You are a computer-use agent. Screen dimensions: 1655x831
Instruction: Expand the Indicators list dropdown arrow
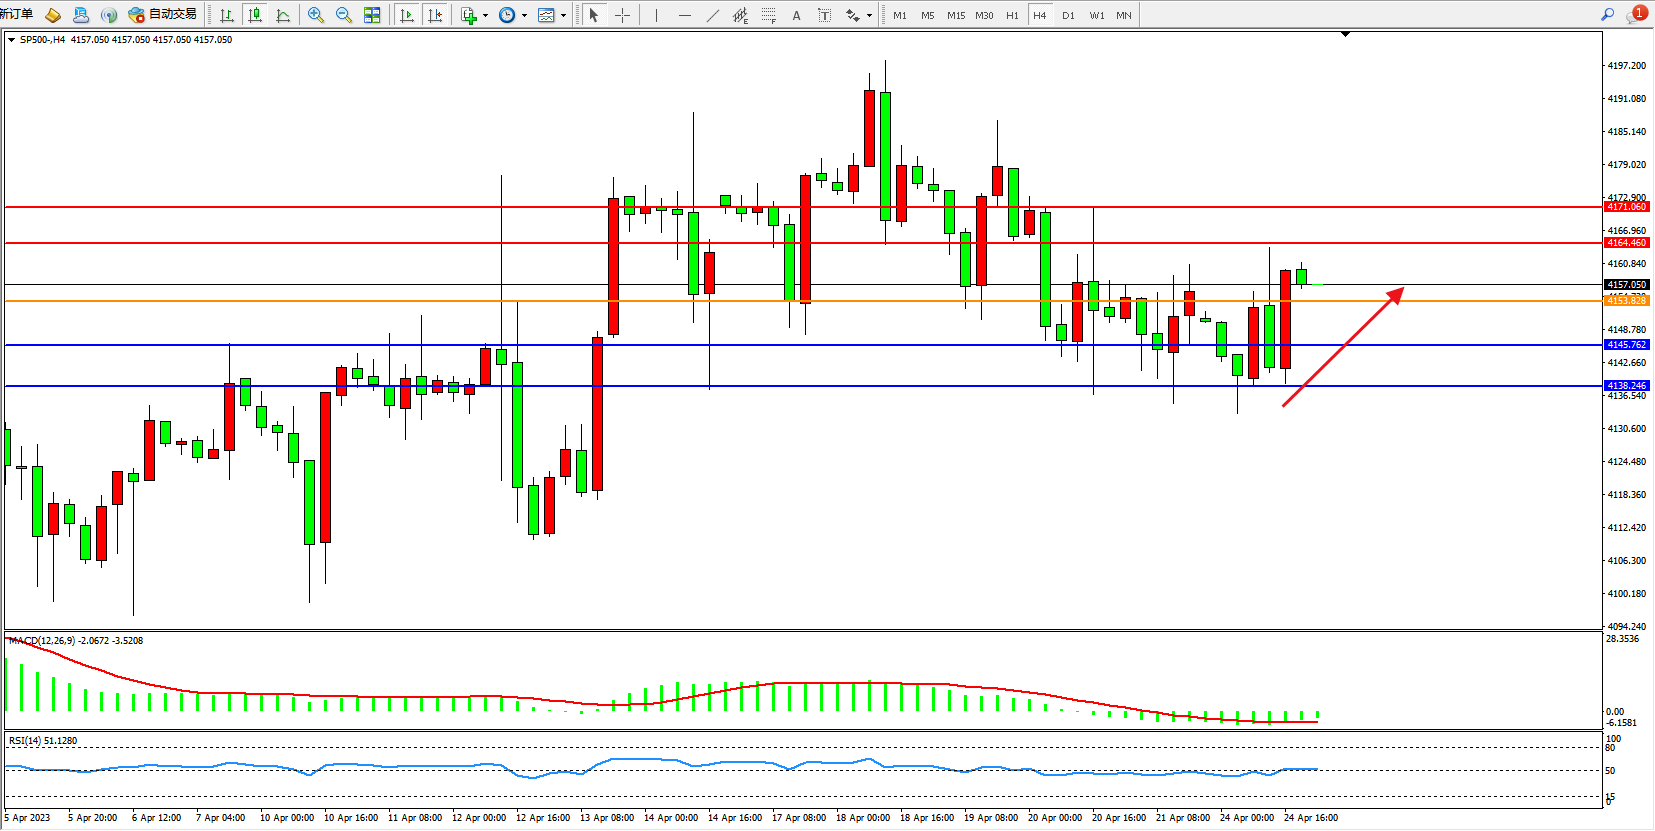click(x=485, y=15)
